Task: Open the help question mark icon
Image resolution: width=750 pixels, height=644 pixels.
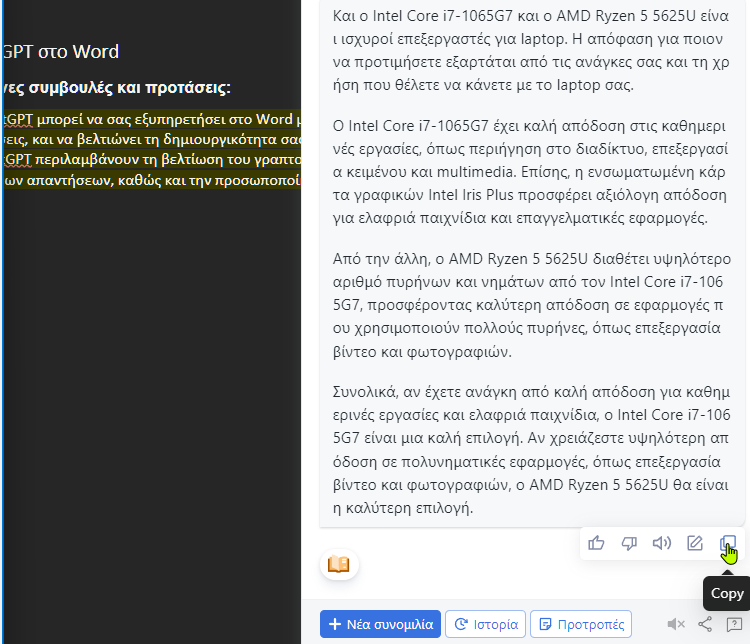Action: (x=734, y=624)
